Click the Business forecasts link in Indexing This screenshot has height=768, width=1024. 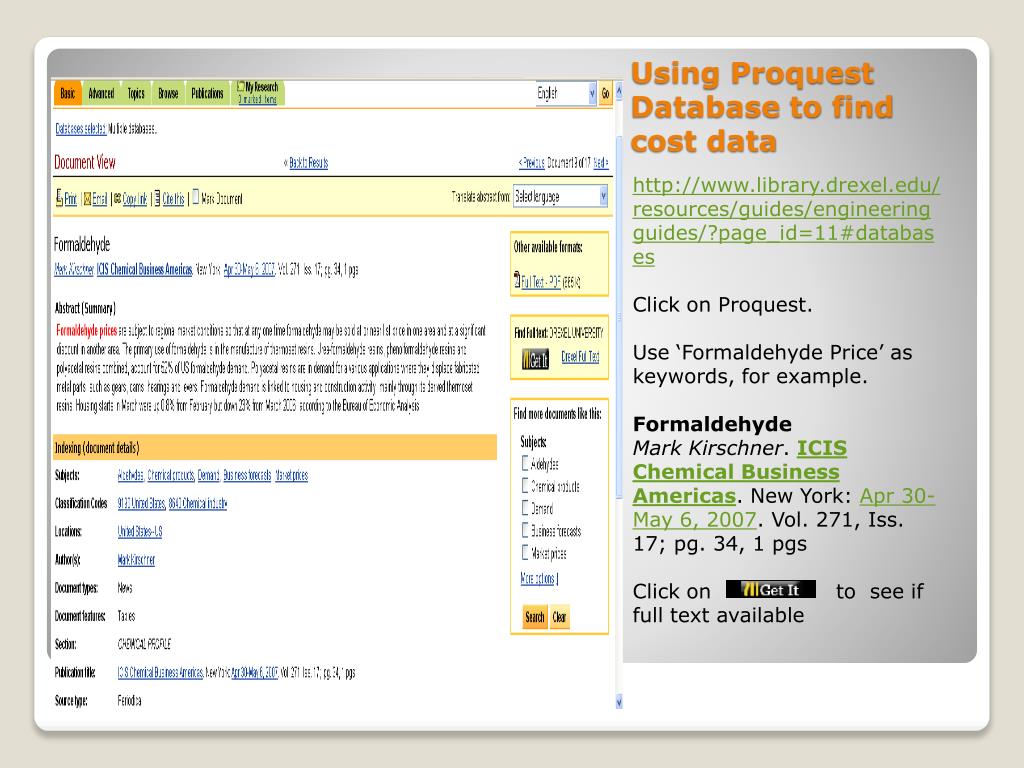pyautogui.click(x=247, y=475)
